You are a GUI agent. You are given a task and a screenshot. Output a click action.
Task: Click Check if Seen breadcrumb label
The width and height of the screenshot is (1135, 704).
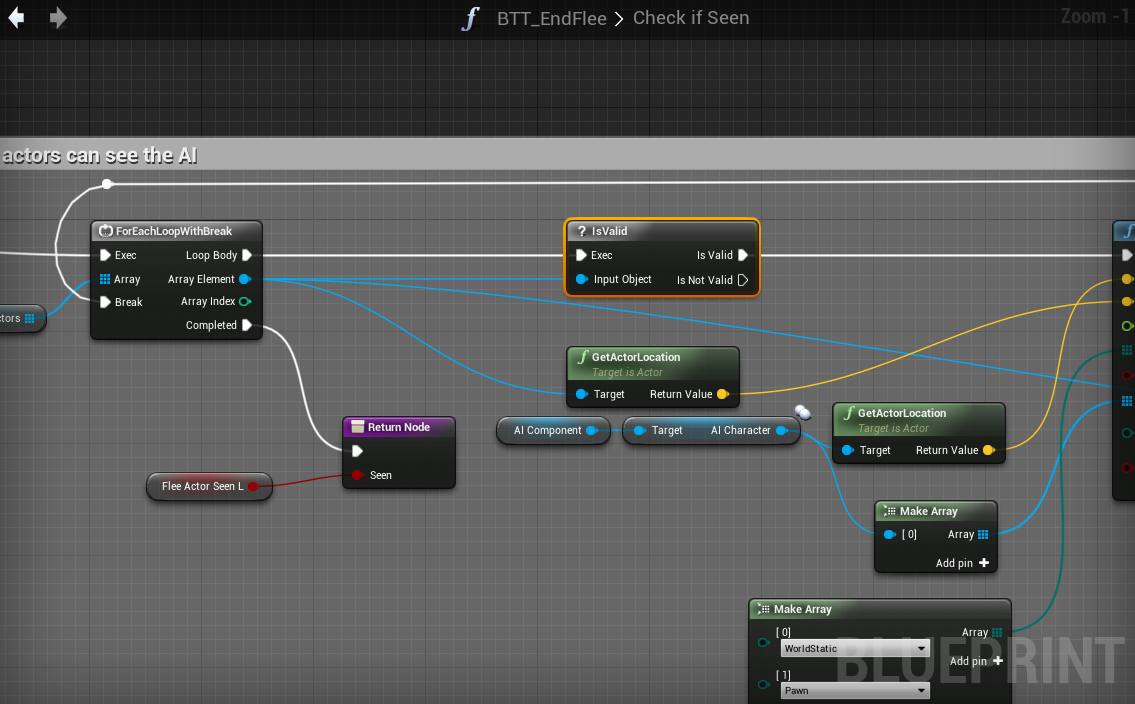[691, 18]
